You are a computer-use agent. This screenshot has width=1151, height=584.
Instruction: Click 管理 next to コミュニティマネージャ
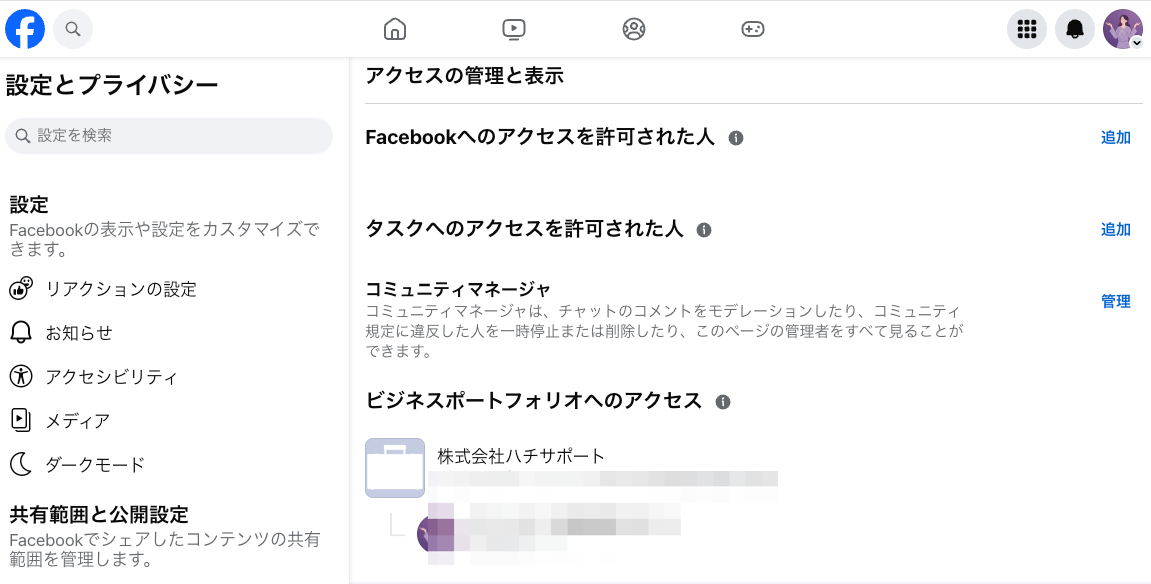click(1115, 302)
